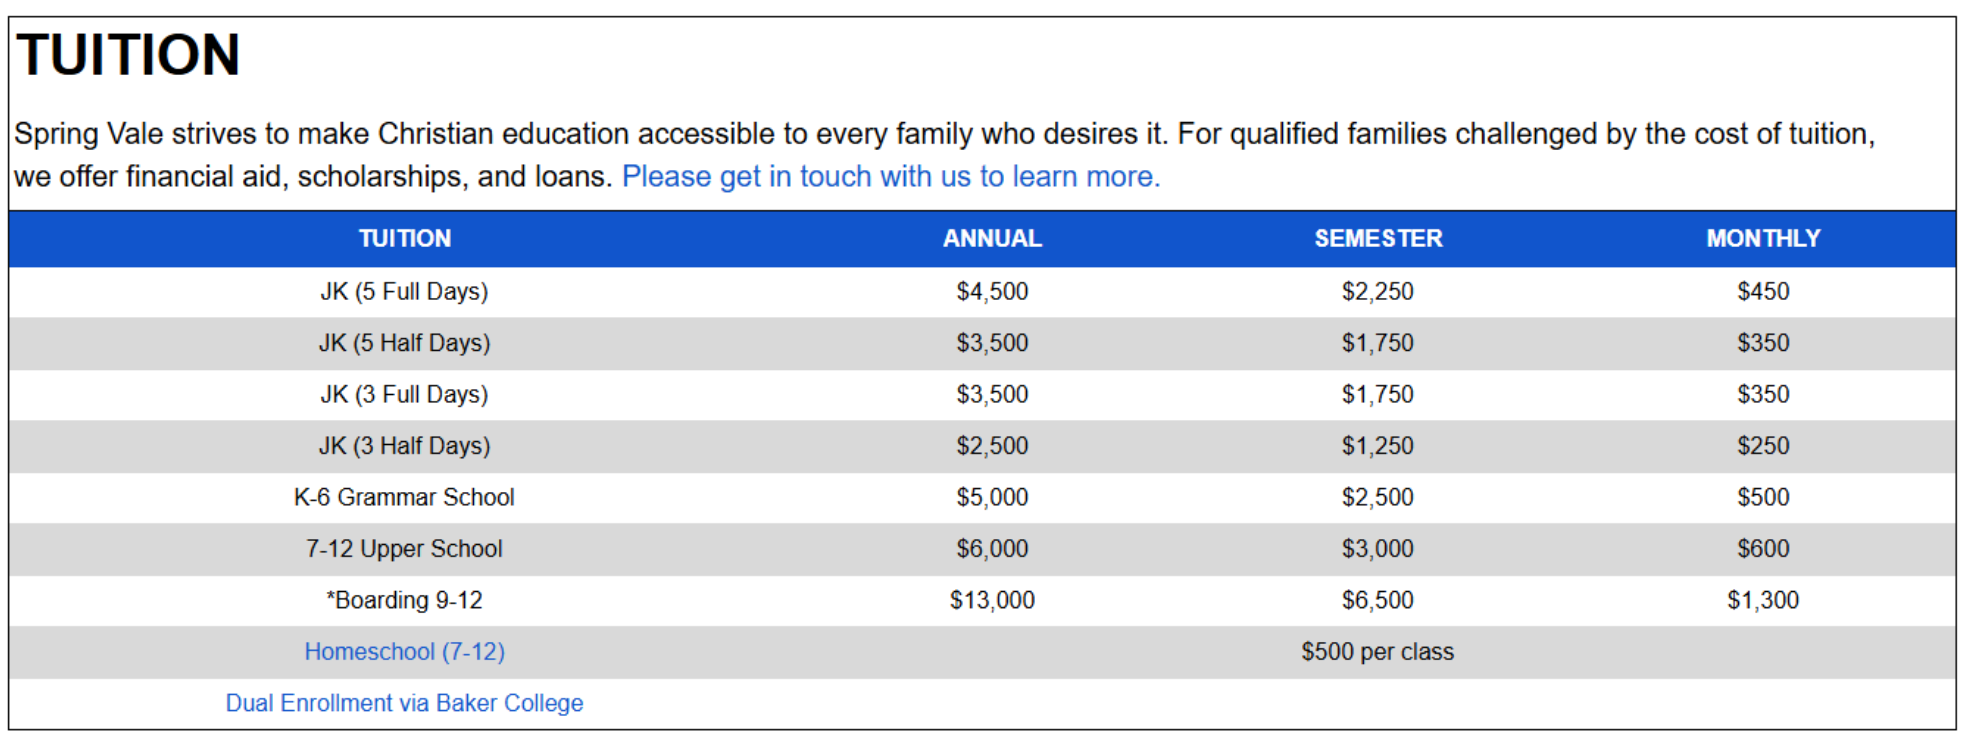
Task: Click the $2,500 Grammar School semester amount
Action: tap(1377, 498)
